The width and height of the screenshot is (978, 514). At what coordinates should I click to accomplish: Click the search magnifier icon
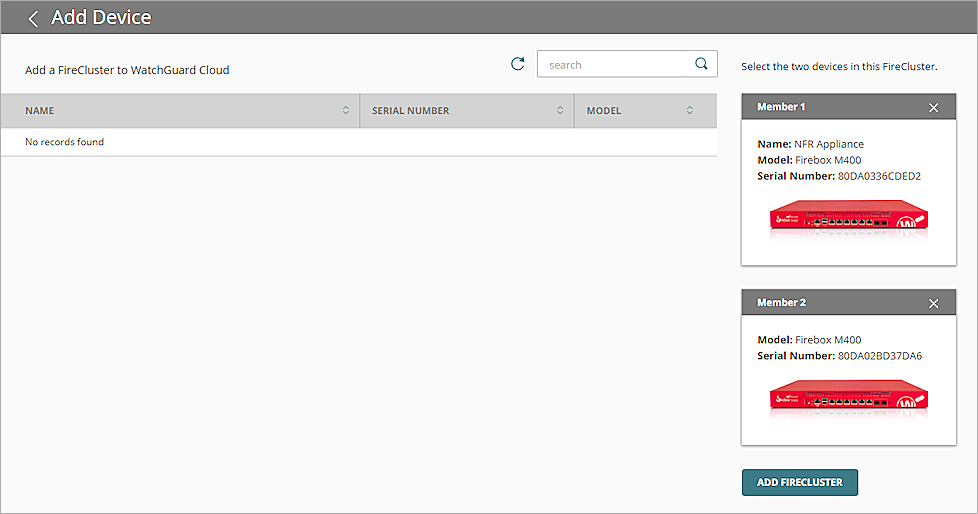click(702, 64)
